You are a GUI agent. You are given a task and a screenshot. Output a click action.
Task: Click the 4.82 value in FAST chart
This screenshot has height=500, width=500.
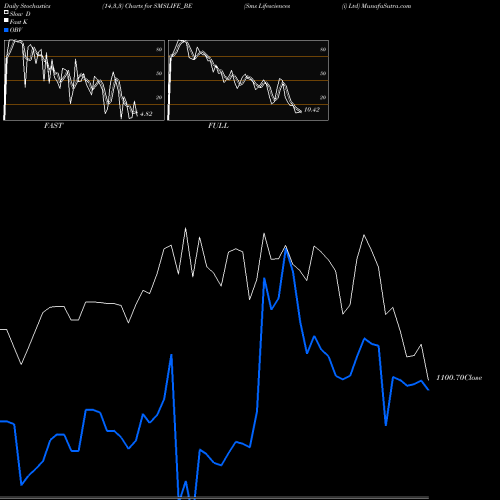(146, 114)
